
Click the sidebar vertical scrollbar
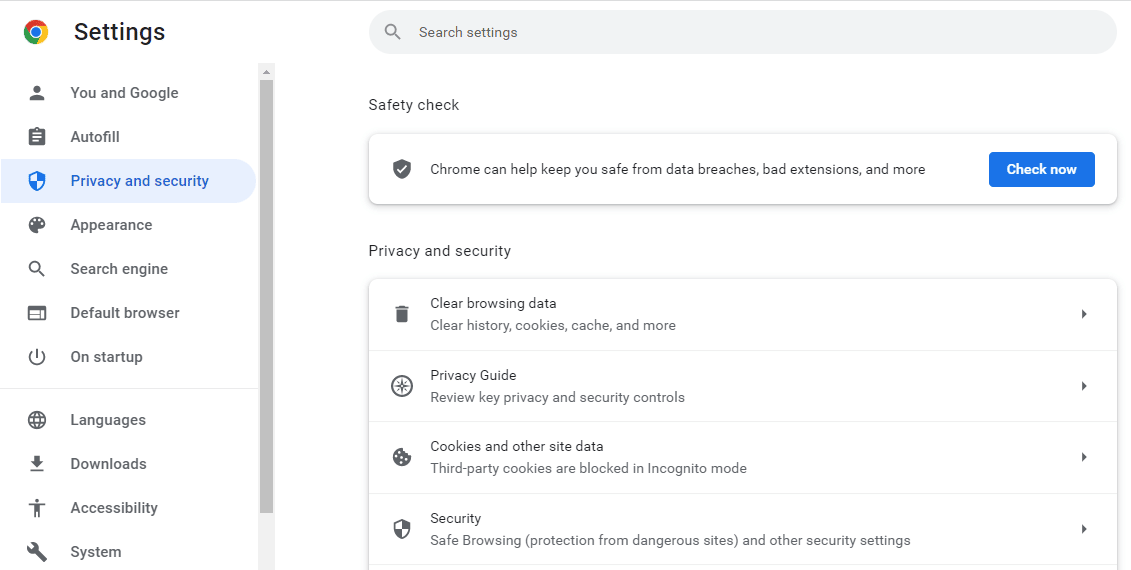click(266, 300)
